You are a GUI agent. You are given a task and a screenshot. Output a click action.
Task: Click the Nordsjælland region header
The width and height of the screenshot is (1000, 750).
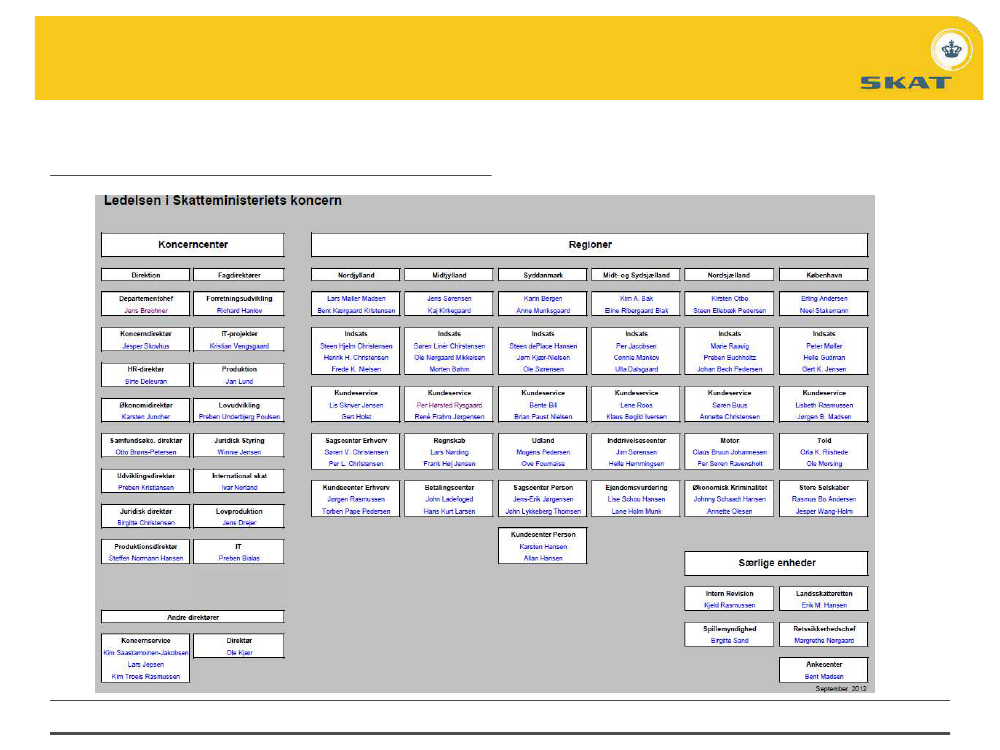click(x=729, y=275)
